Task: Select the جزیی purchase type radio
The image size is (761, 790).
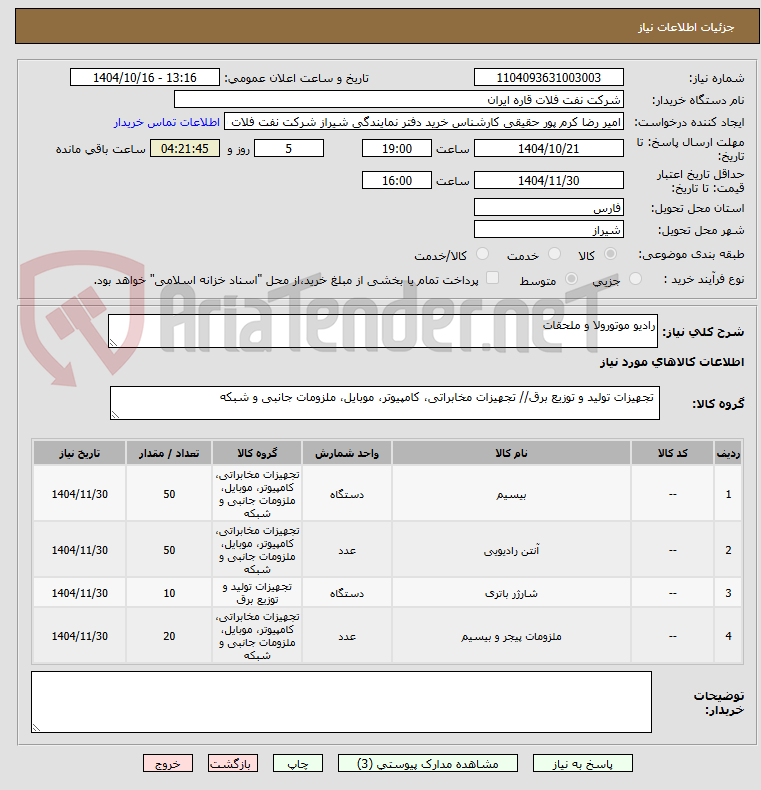Action: (x=636, y=279)
